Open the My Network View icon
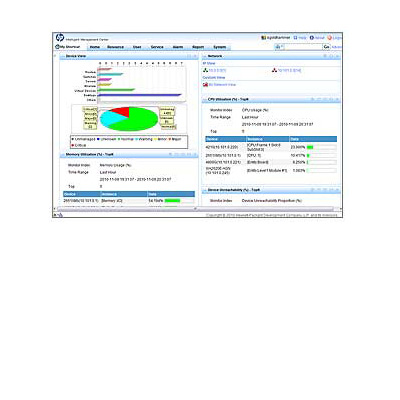Image resolution: width=400 pixels, height=400 pixels. 205,85
